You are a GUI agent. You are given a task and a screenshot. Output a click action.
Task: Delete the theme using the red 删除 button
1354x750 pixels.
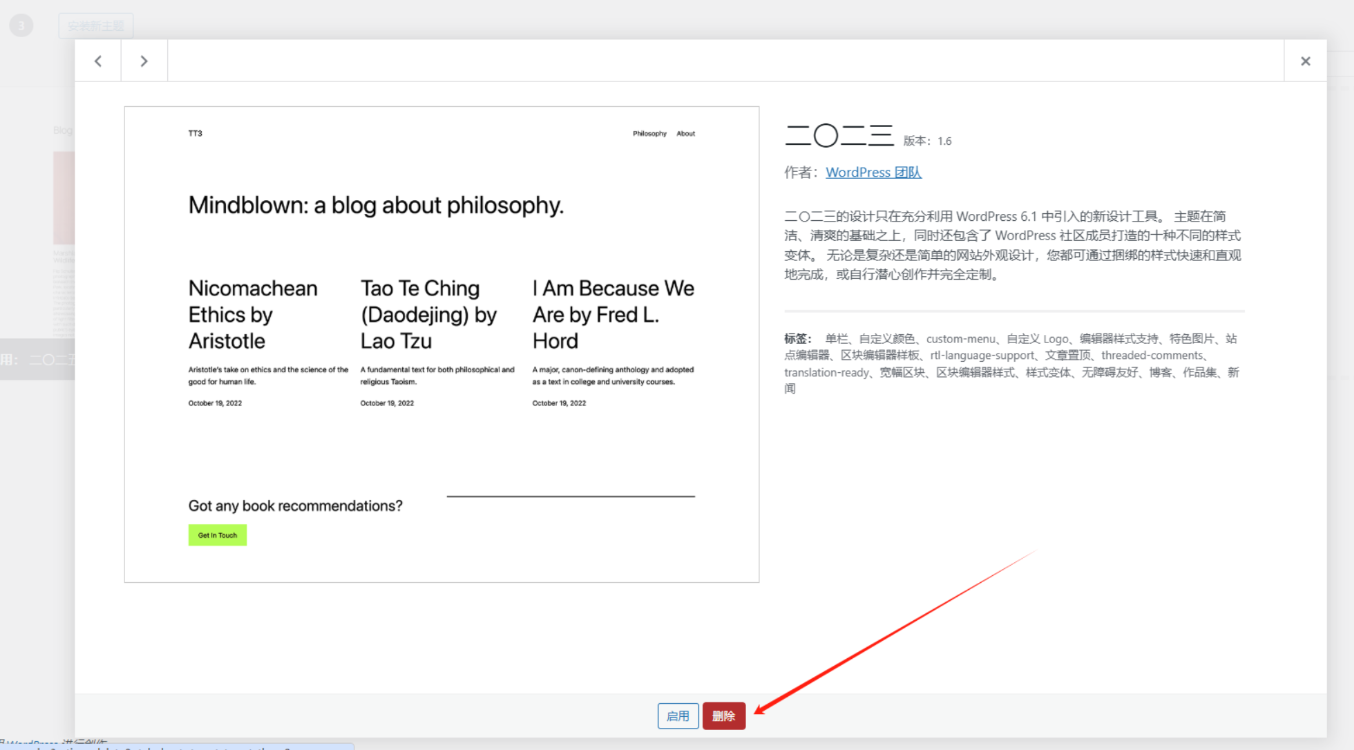(723, 716)
